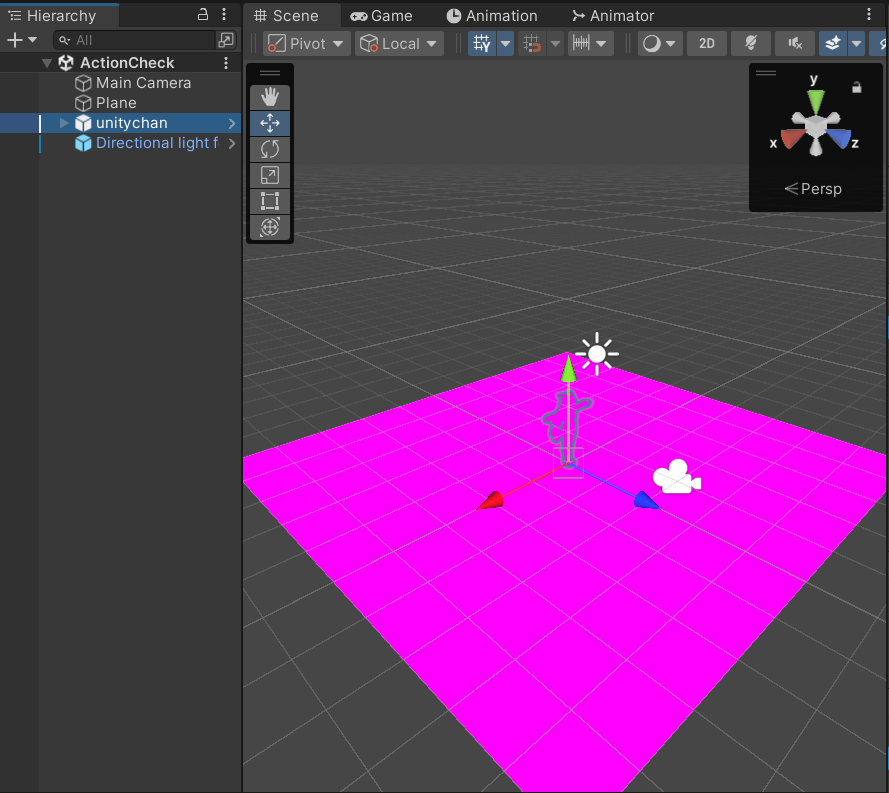Open the ActionCheck scene options menu
The image size is (889, 793).
point(226,63)
